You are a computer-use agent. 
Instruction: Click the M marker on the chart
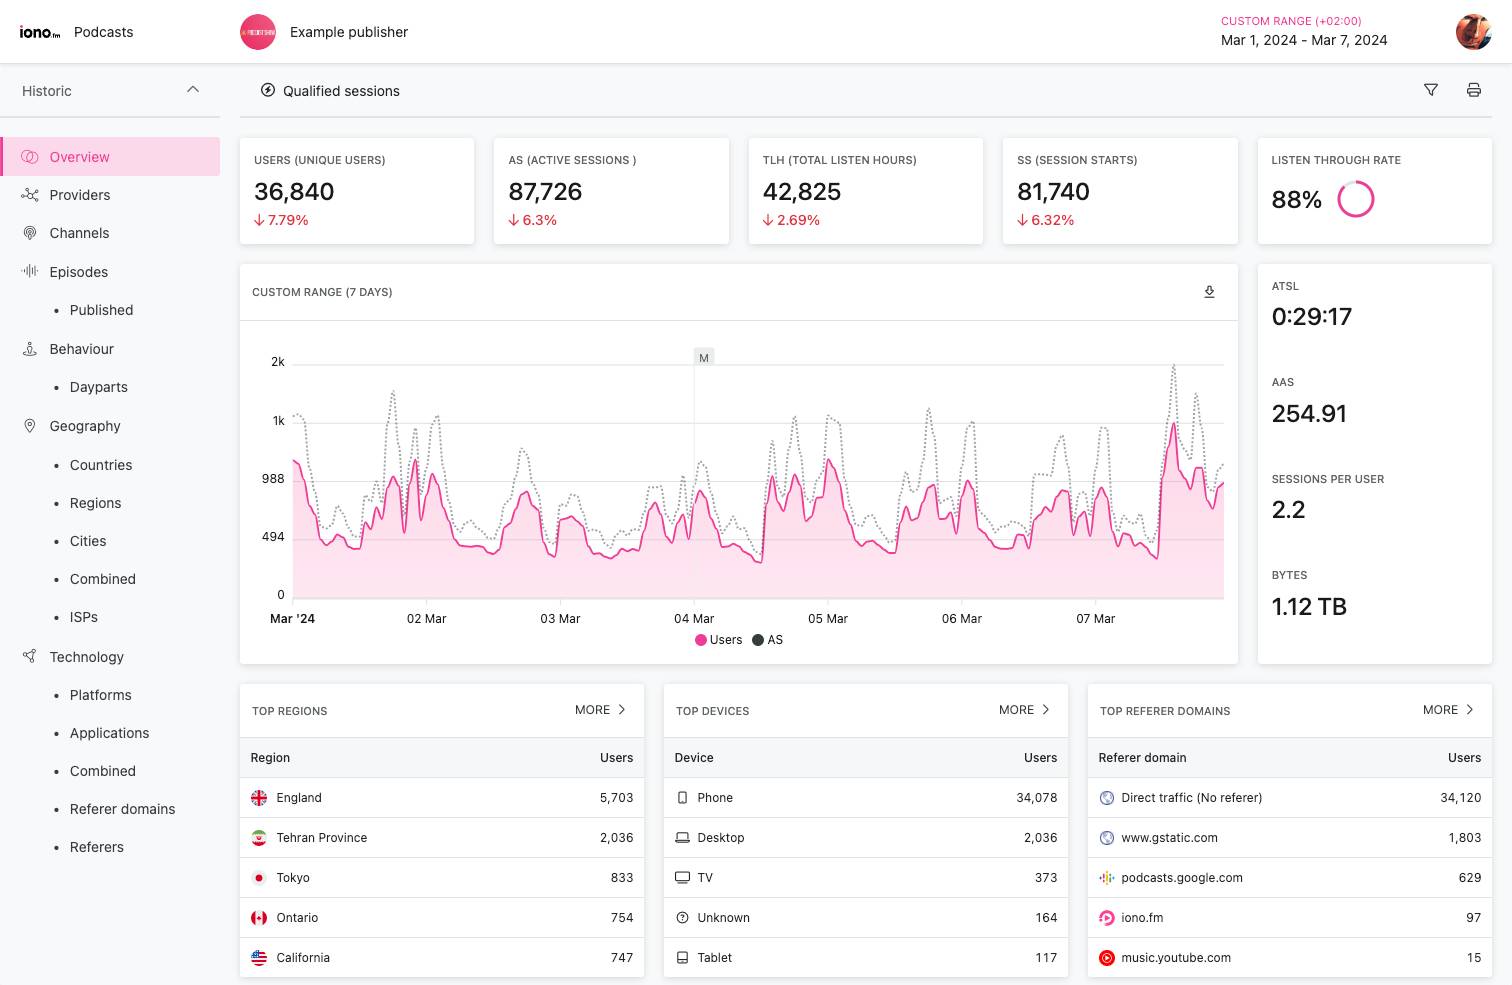coord(704,358)
